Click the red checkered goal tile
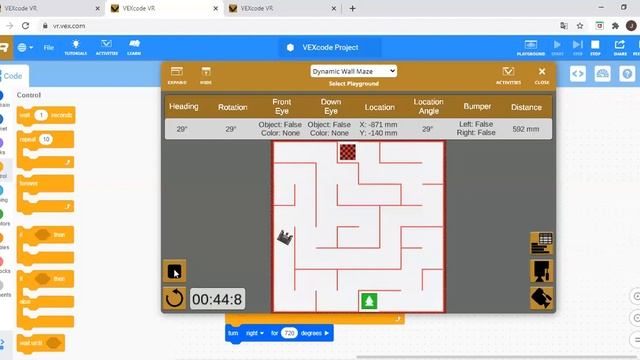Image resolution: width=640 pixels, height=360 pixels. coord(348,152)
